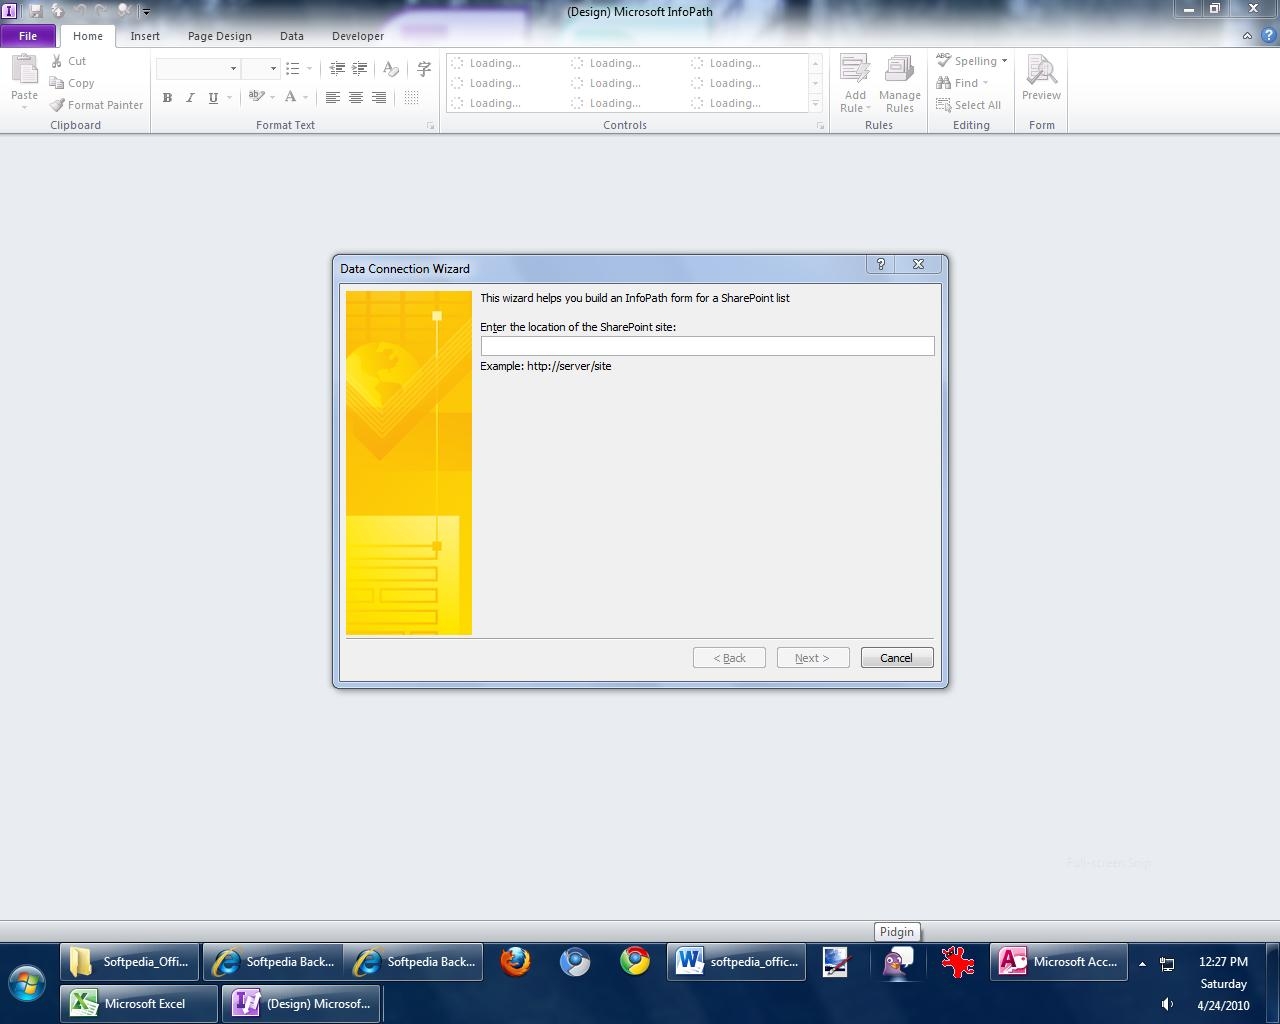Image resolution: width=1280 pixels, height=1024 pixels.
Task: Decrease the paragraph indent
Action: point(337,69)
